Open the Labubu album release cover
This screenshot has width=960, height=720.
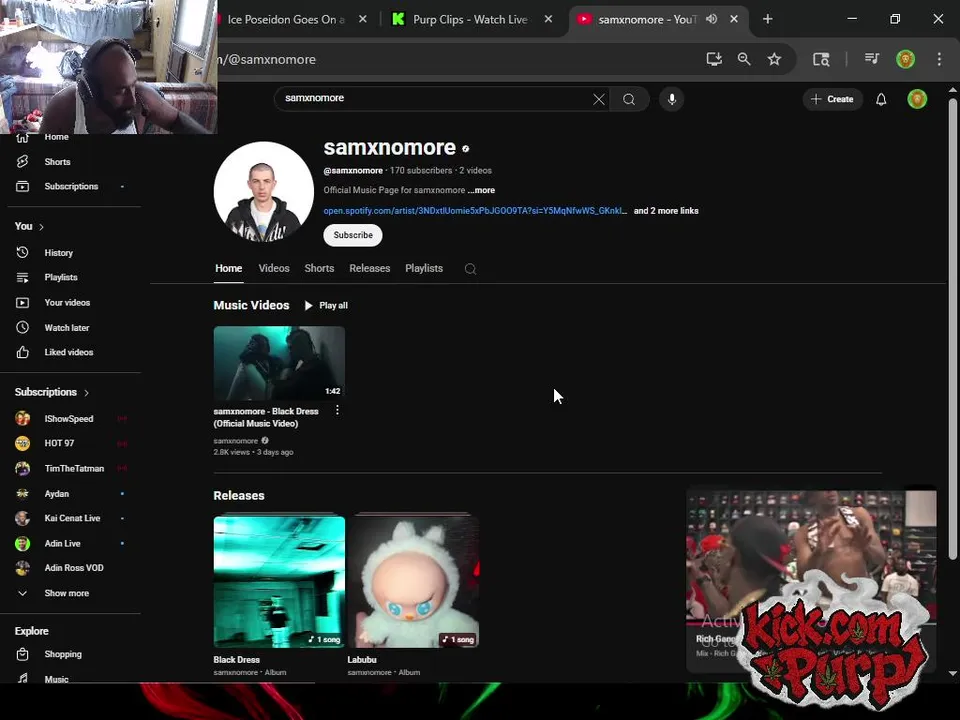point(413,581)
